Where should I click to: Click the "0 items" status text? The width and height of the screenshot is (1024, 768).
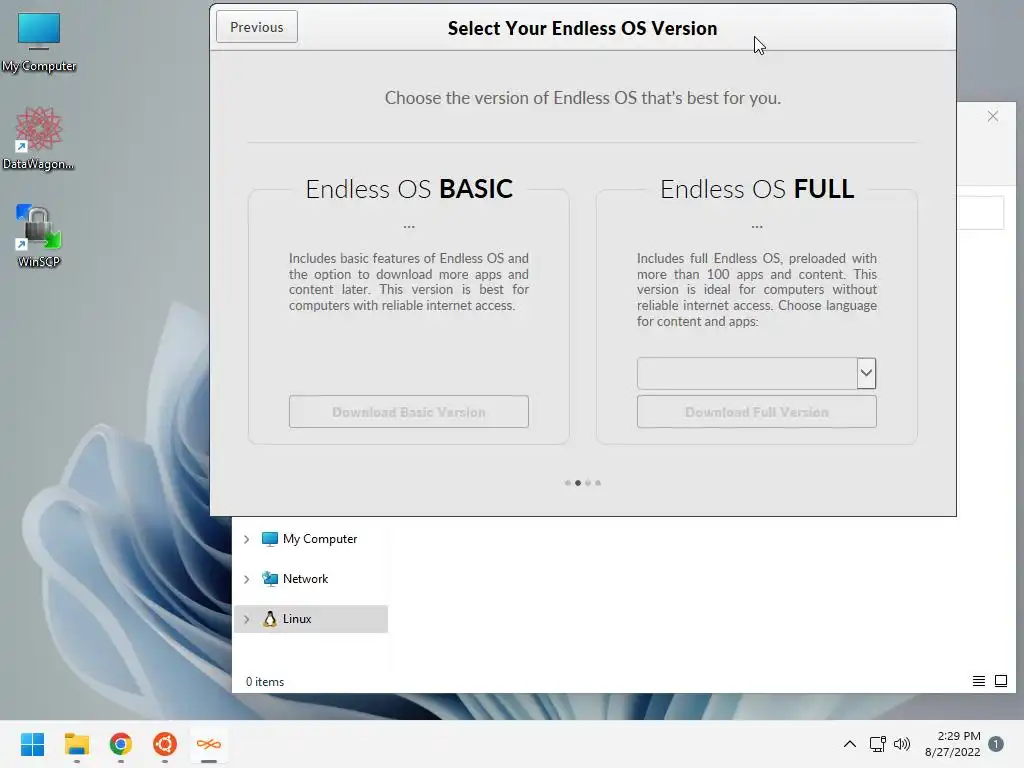point(264,682)
